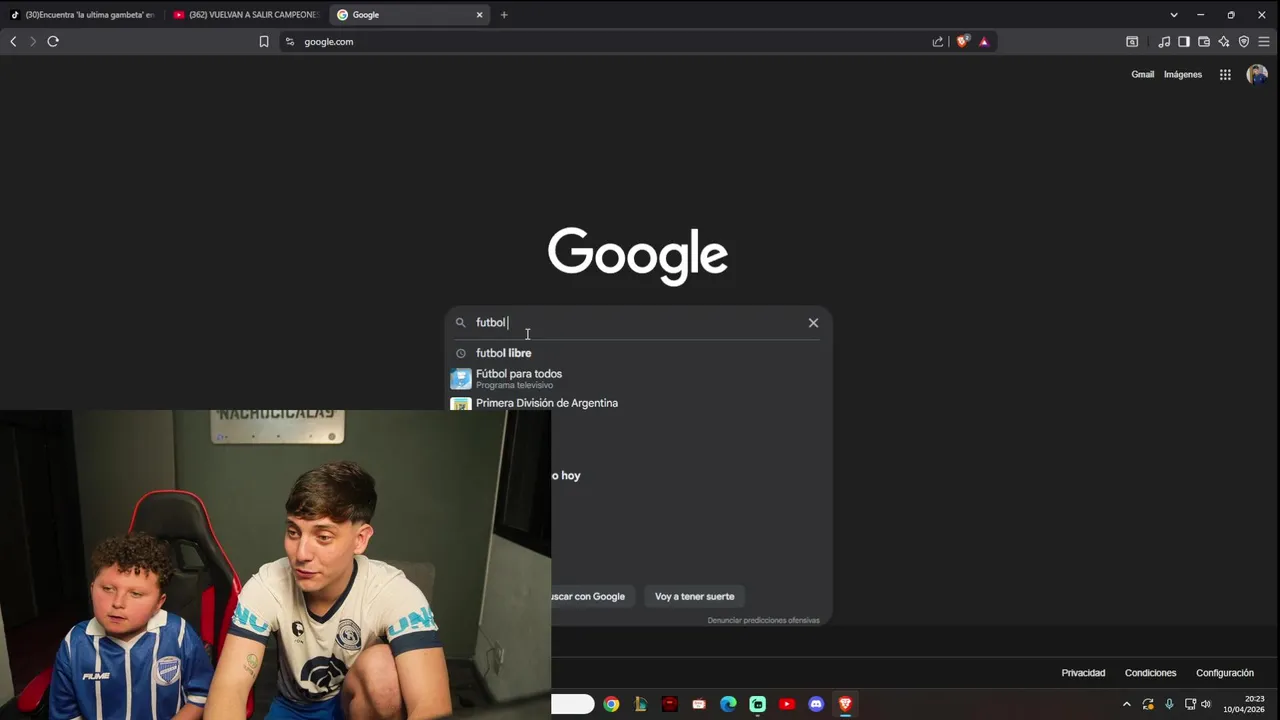1280x720 pixels.
Task: Open Discord from the taskbar
Action: (816, 704)
